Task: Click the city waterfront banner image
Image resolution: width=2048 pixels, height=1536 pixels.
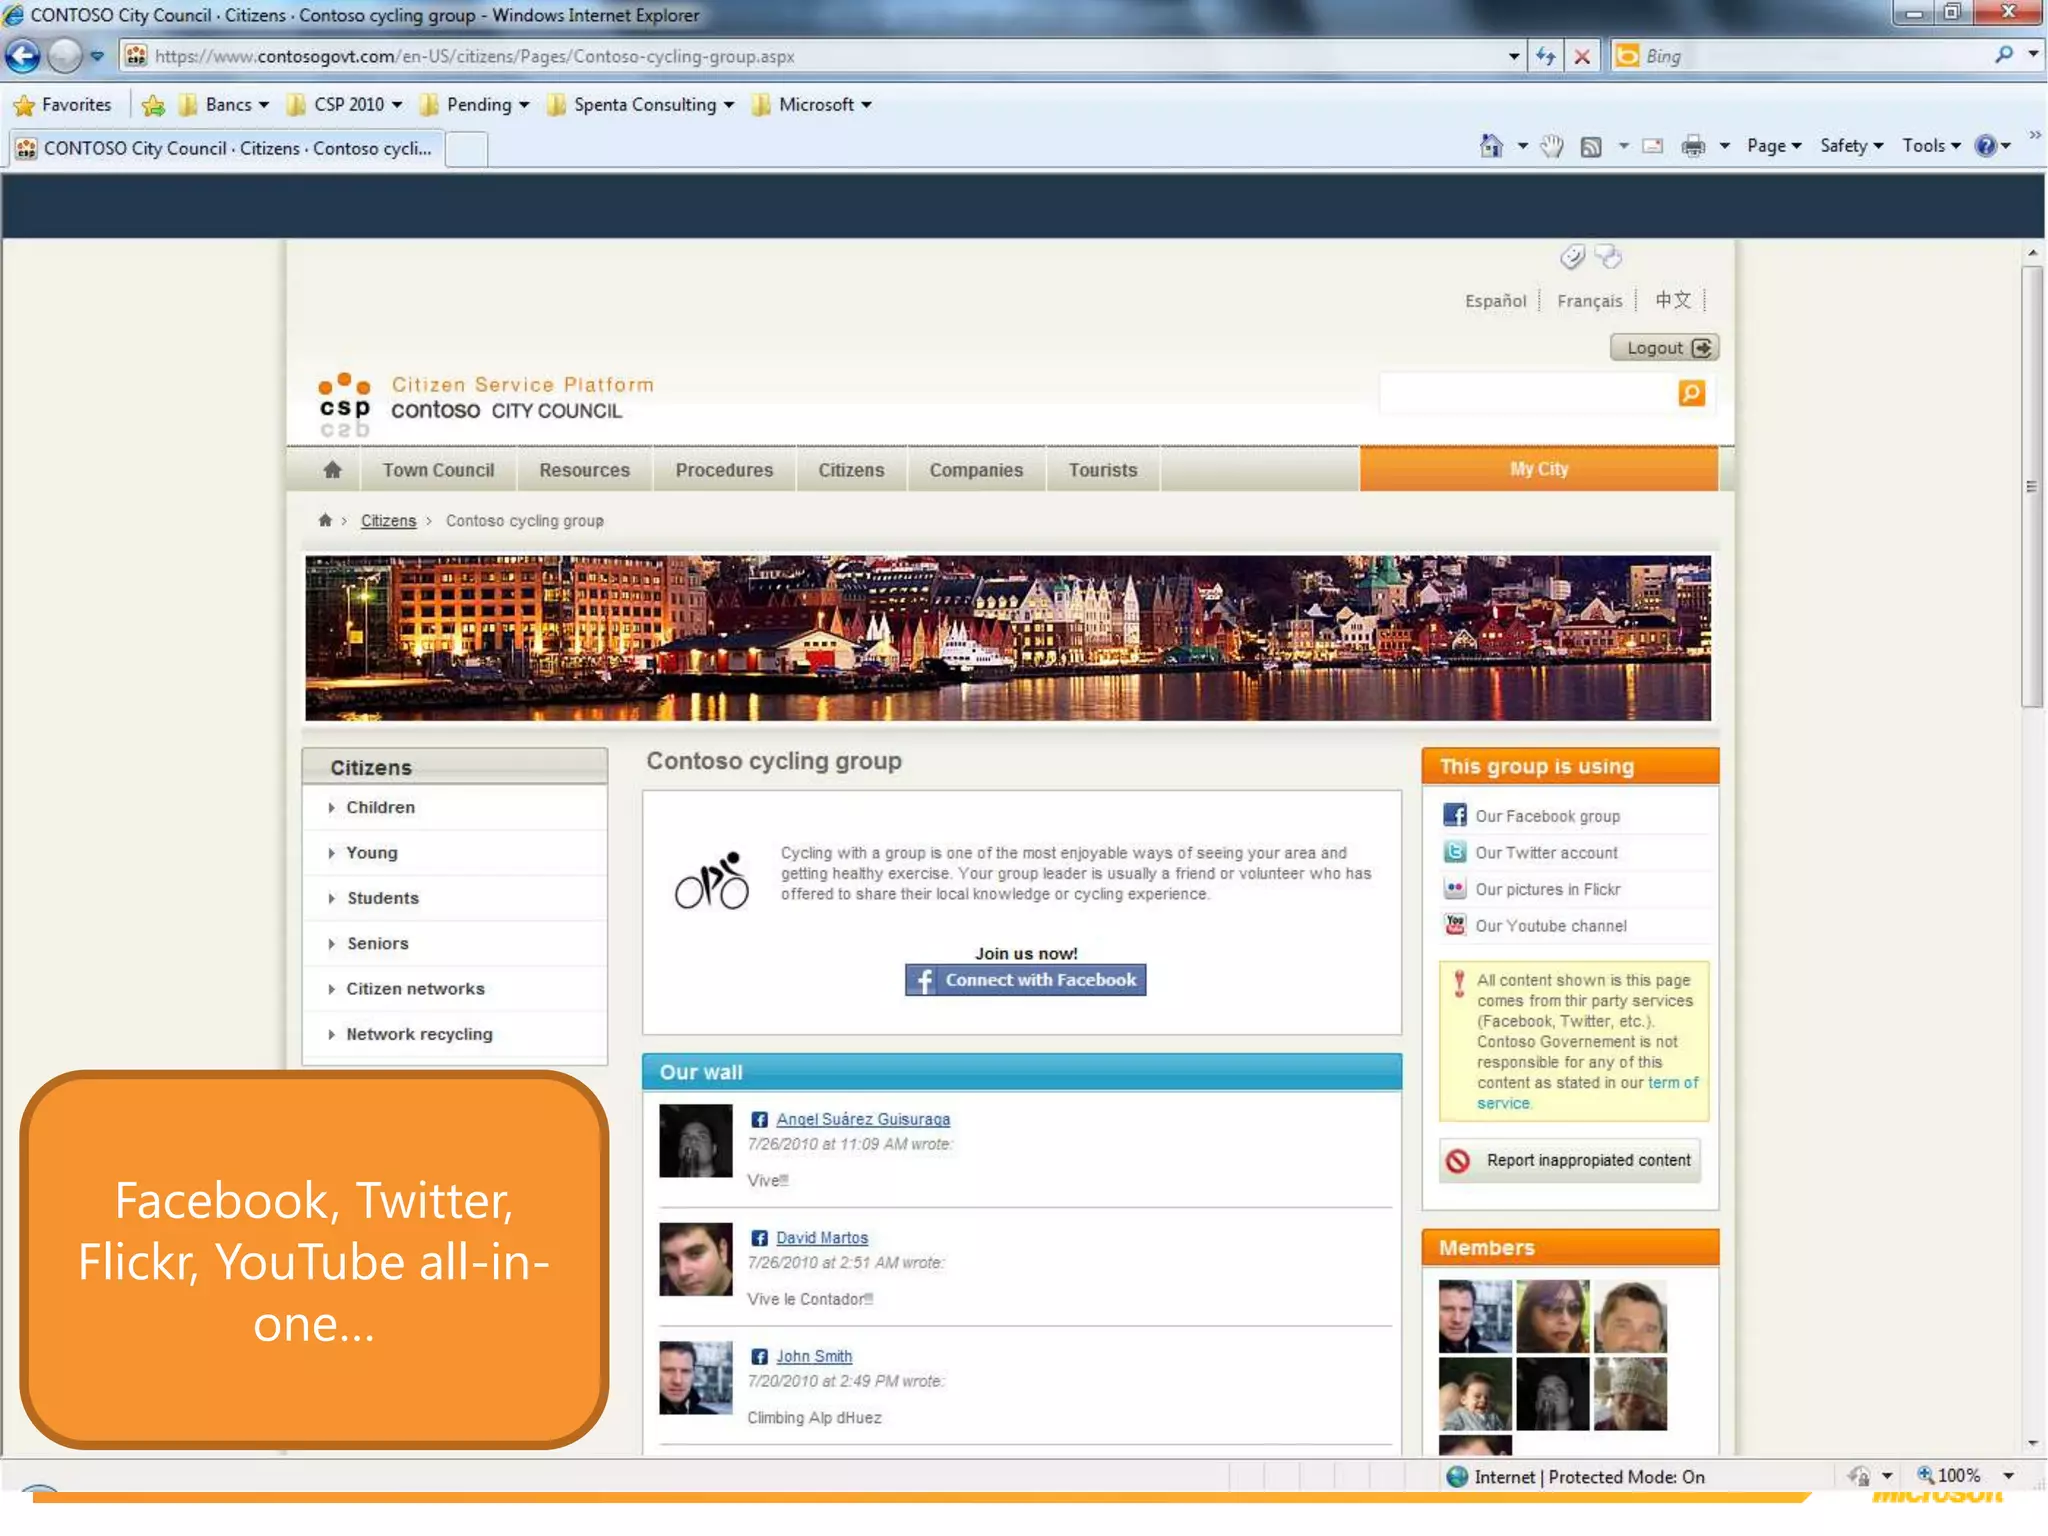Action: (1007, 637)
